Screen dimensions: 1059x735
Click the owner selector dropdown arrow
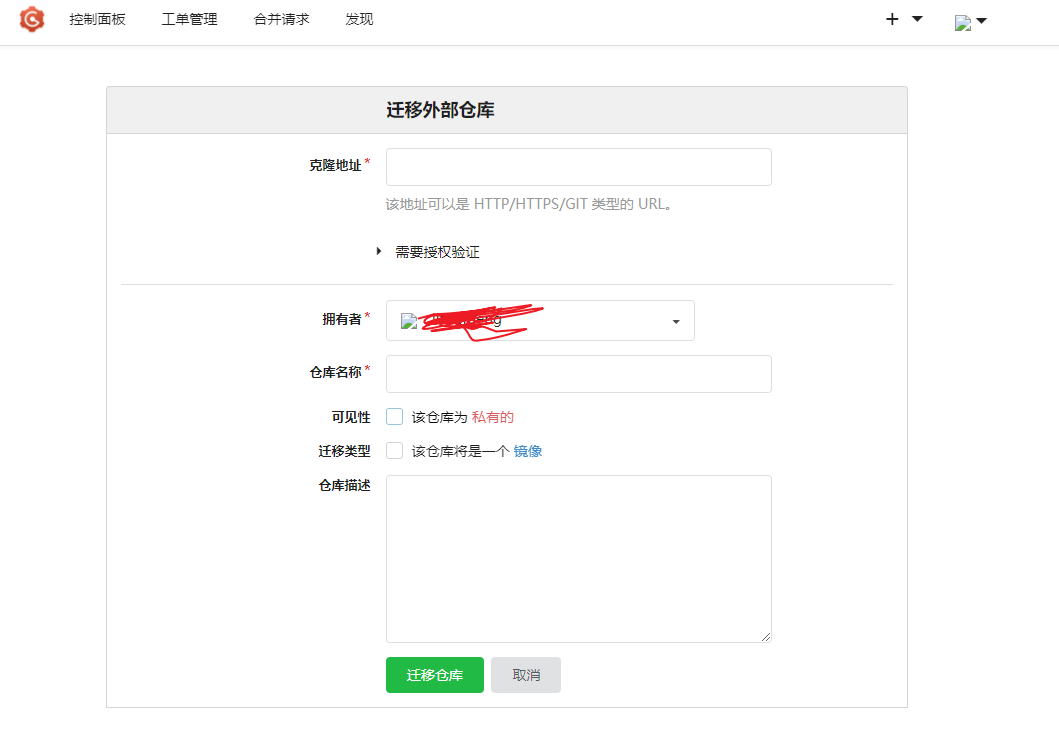pos(674,320)
